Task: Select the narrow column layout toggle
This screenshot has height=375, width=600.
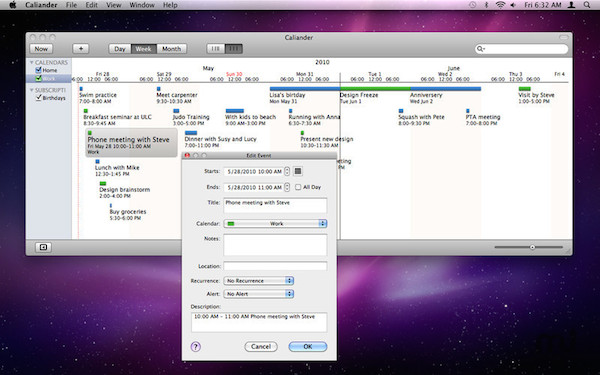Action: tap(216, 49)
